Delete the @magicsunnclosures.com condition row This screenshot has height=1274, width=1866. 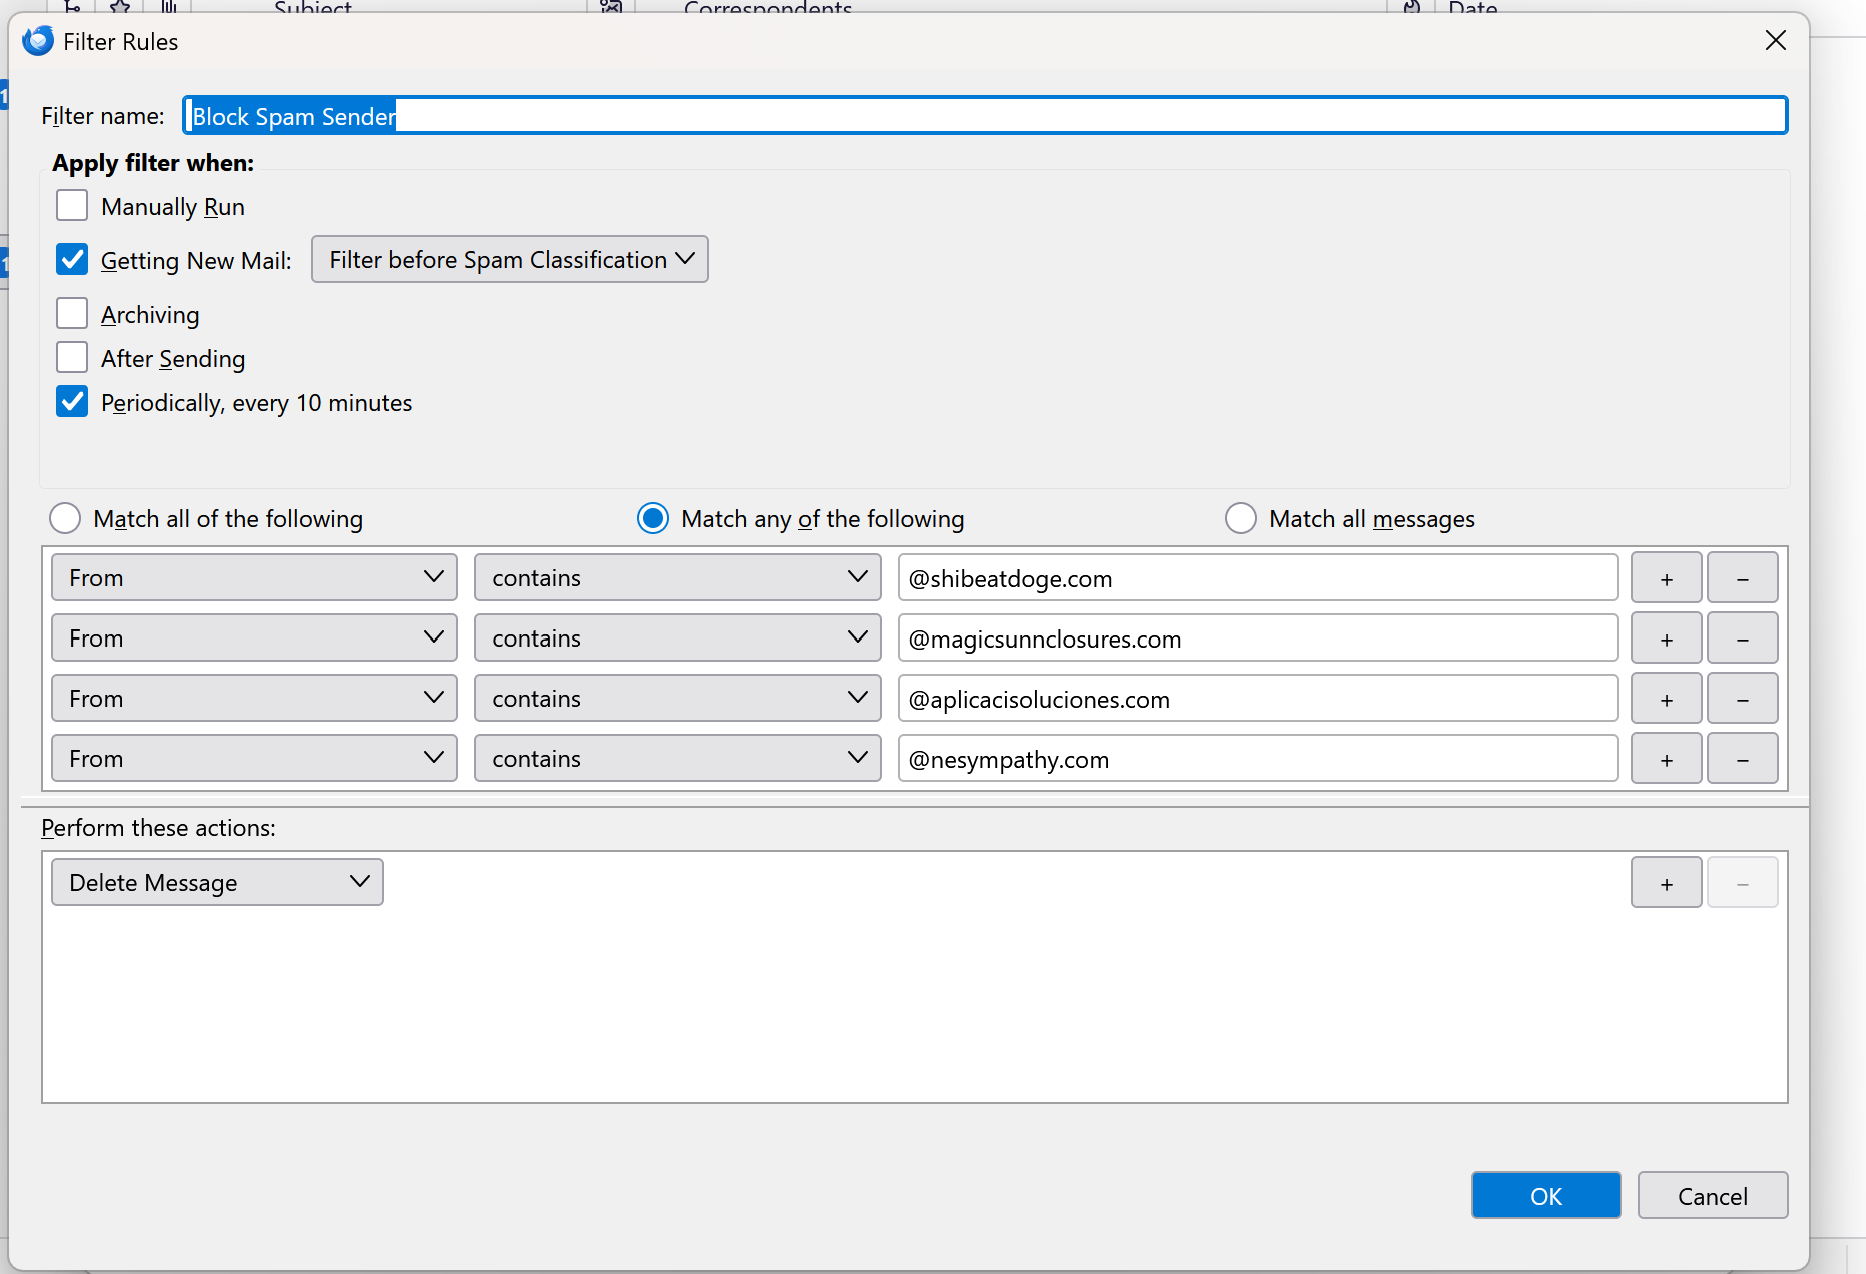tap(1742, 639)
